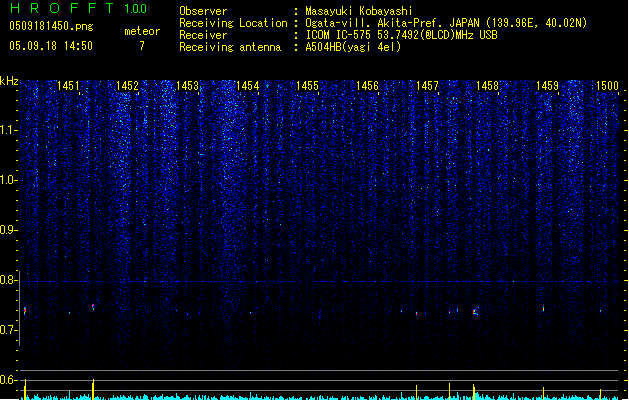Click the 1.1 kHz axis label
The image size is (629, 400).
(x=9, y=130)
